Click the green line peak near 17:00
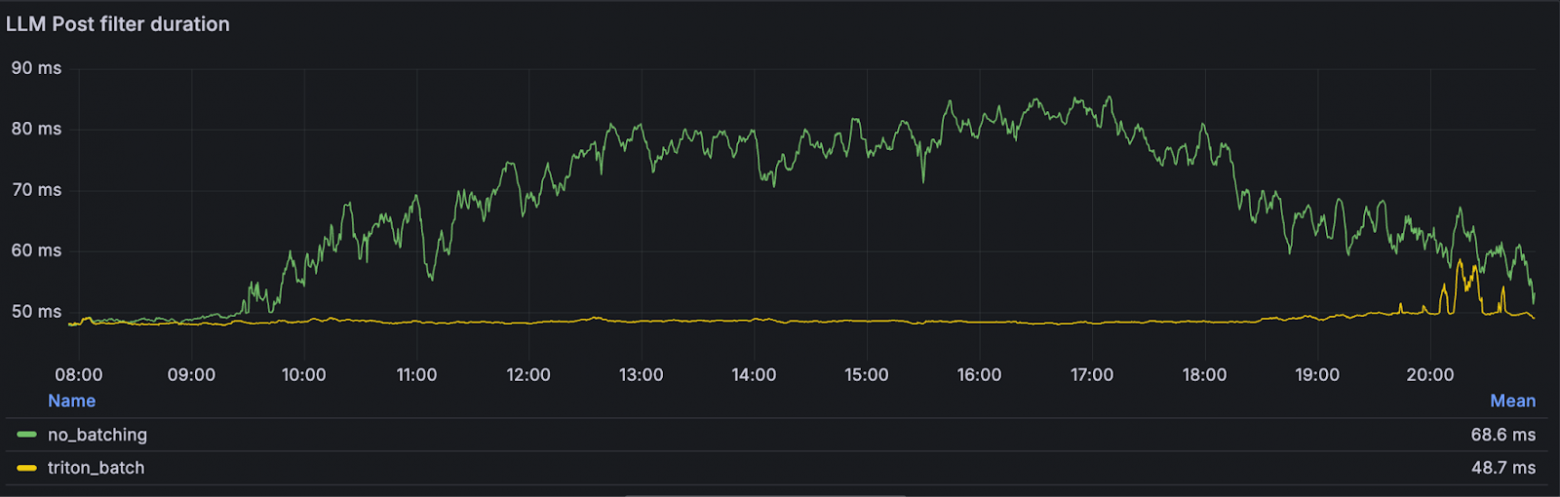The image size is (1560, 497). (1108, 97)
